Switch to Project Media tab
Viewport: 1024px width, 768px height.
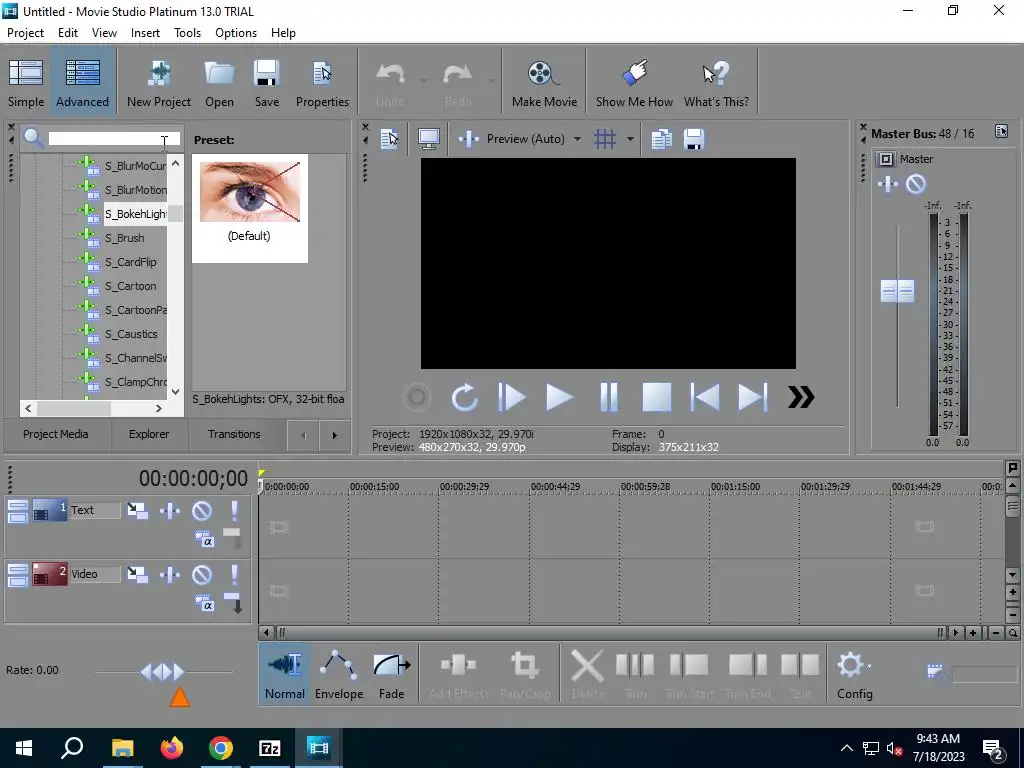coord(56,434)
